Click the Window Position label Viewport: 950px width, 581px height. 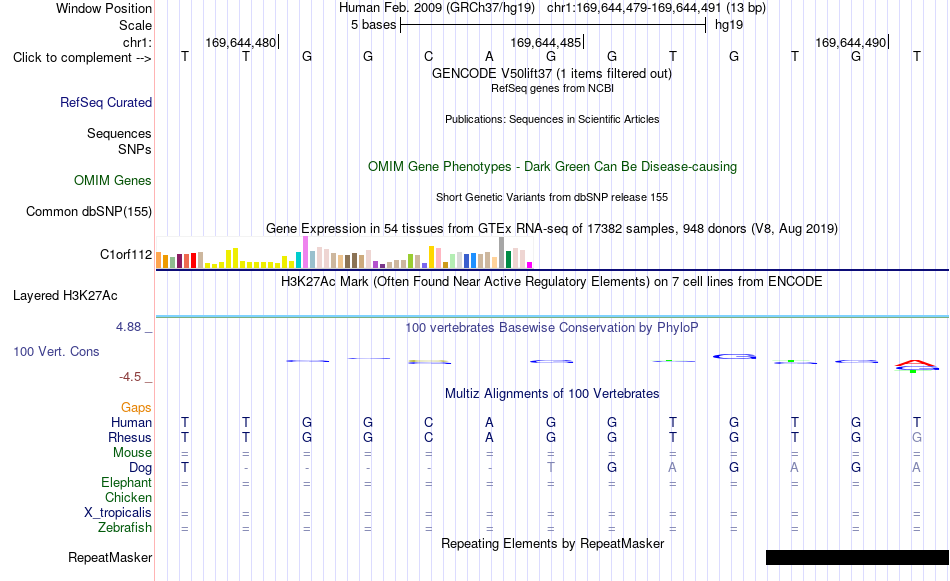coord(104,8)
